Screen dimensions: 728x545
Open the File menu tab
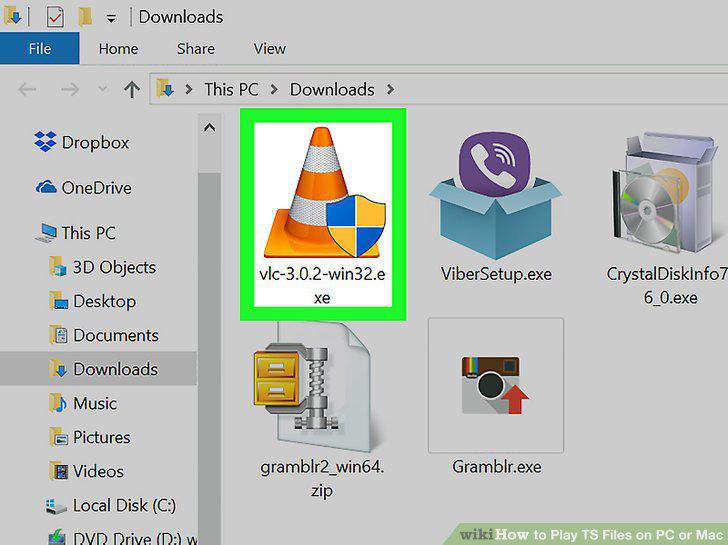pyautogui.click(x=39, y=49)
